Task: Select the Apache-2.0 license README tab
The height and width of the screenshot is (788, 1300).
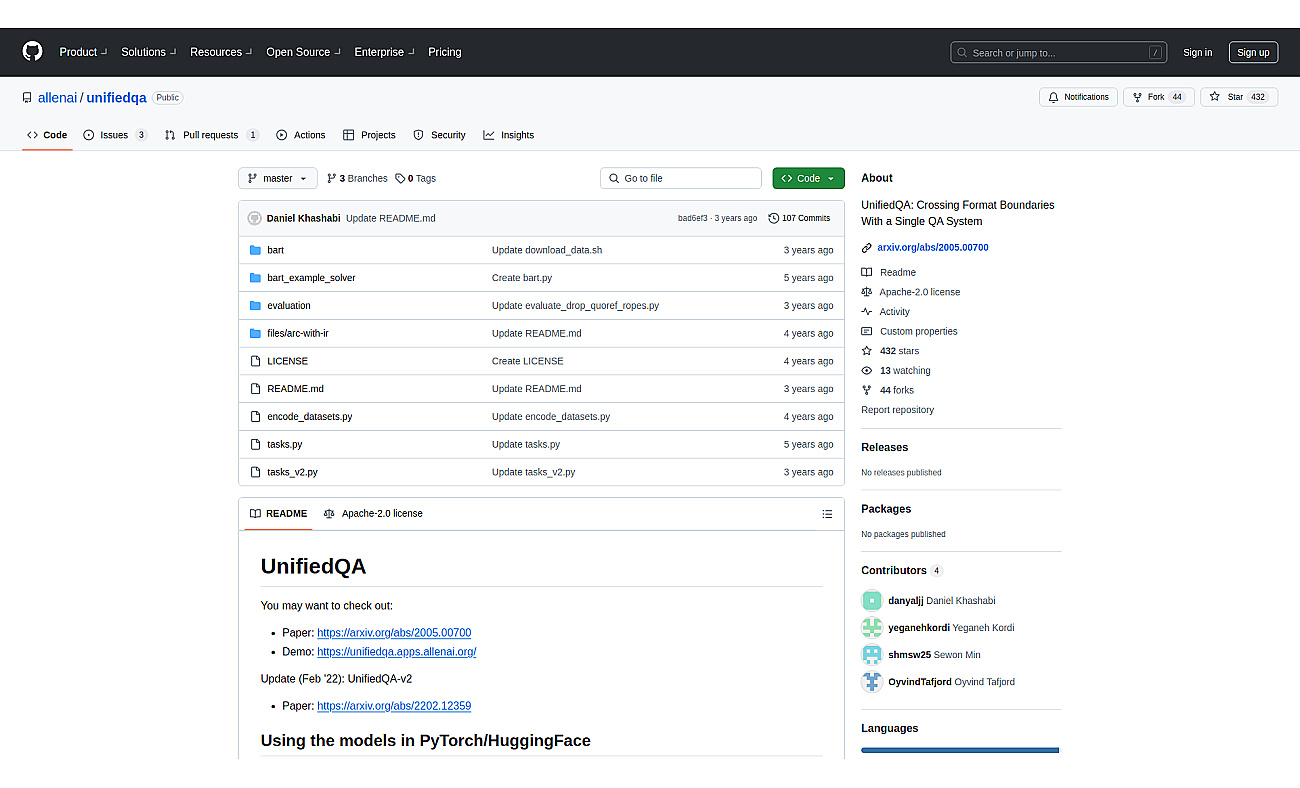Action: pyautogui.click(x=373, y=514)
